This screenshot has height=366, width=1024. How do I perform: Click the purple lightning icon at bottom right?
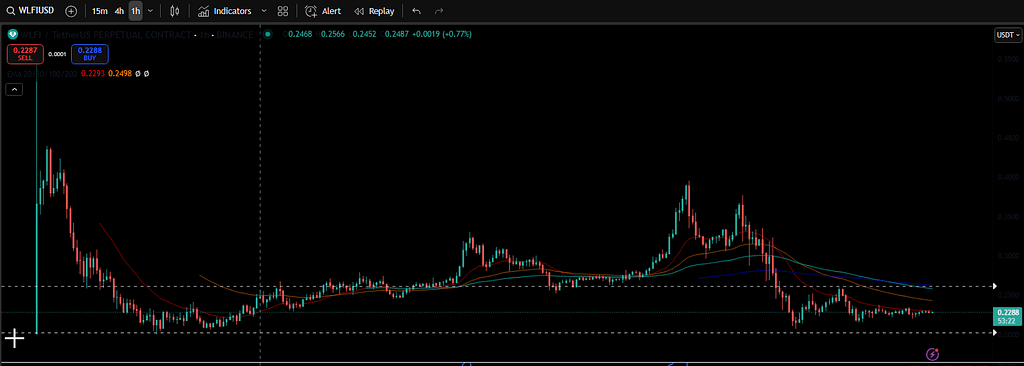[x=933, y=354]
